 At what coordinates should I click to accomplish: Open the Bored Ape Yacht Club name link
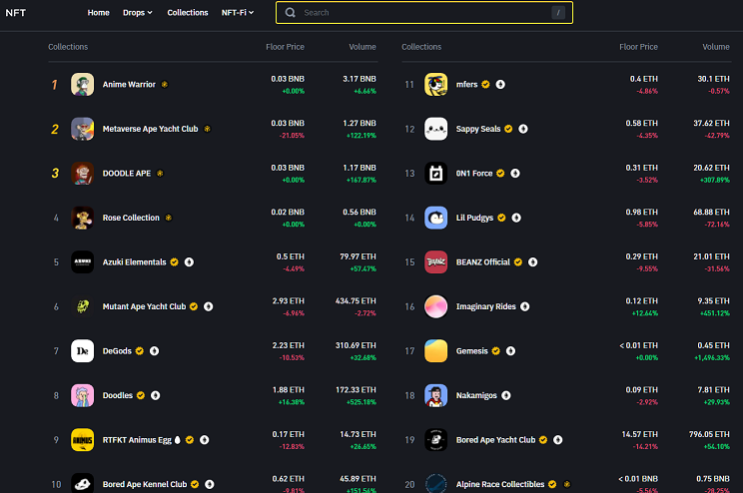coord(496,440)
